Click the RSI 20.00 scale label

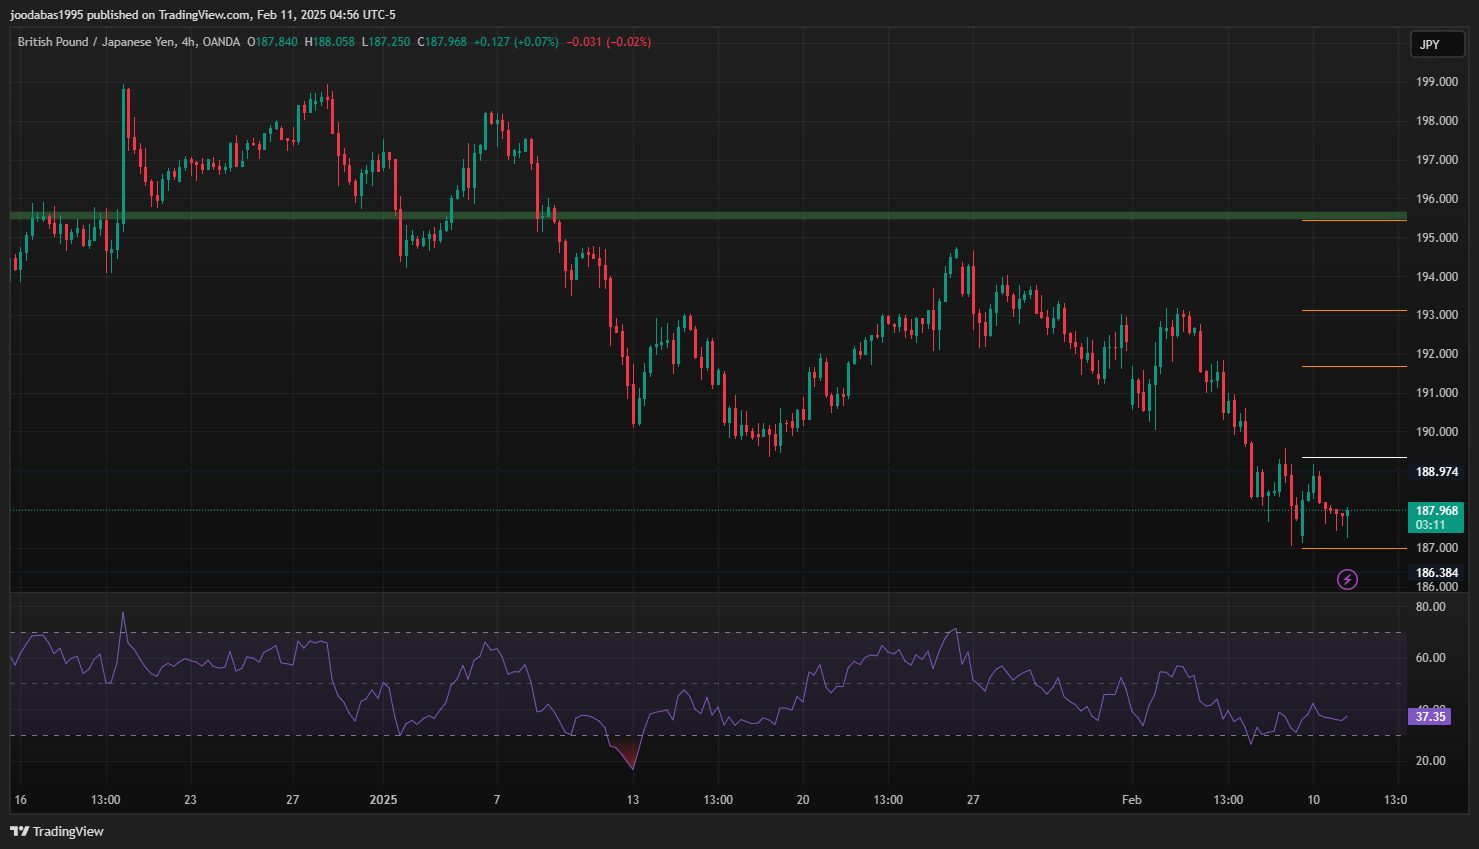1430,761
